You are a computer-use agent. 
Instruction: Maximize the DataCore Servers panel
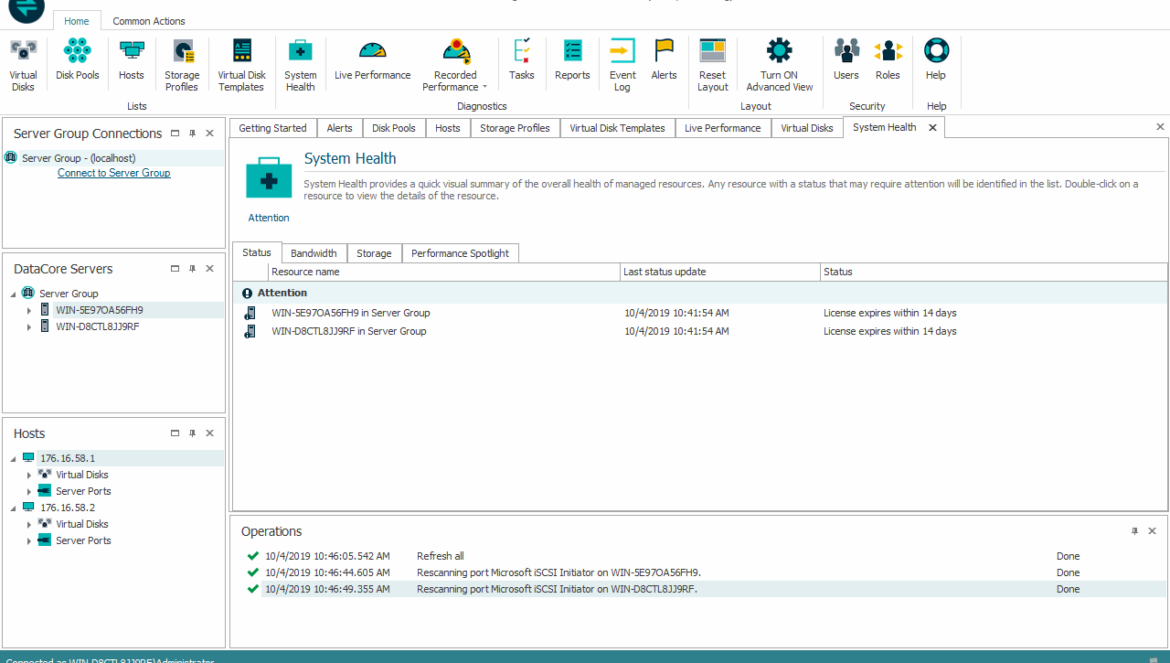(x=175, y=268)
